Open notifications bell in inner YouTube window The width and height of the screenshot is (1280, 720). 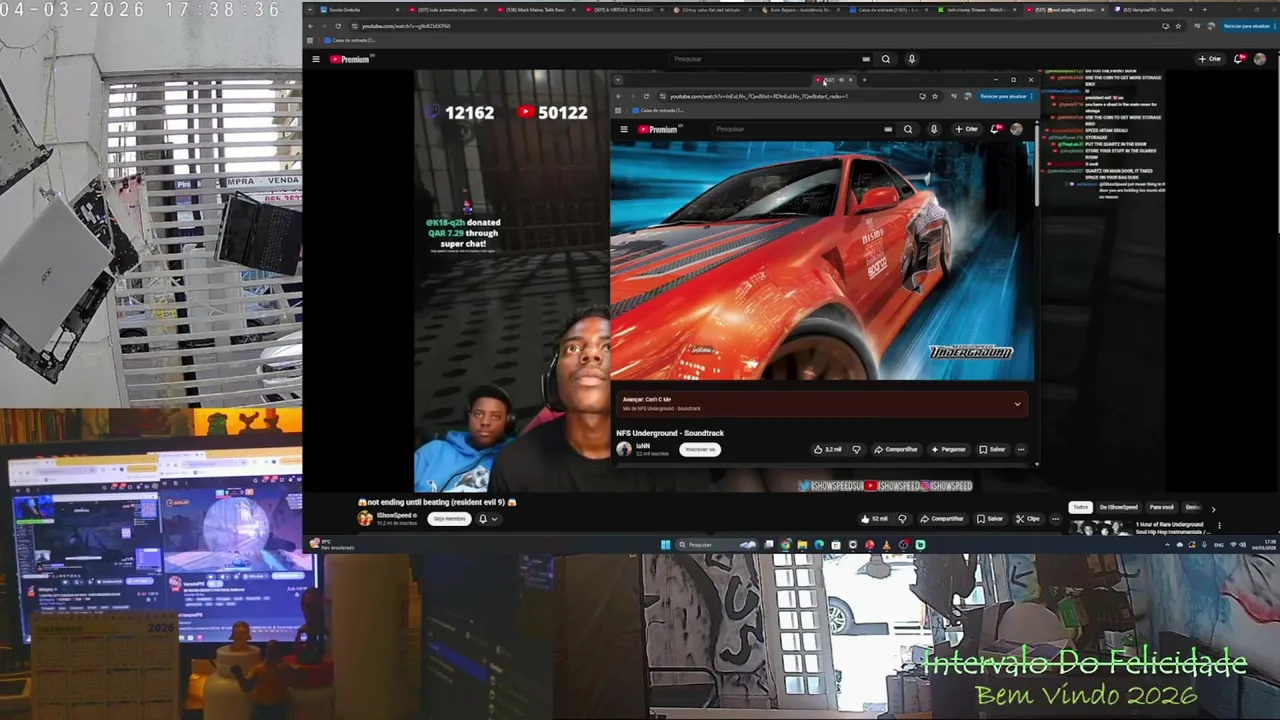[x=996, y=129]
